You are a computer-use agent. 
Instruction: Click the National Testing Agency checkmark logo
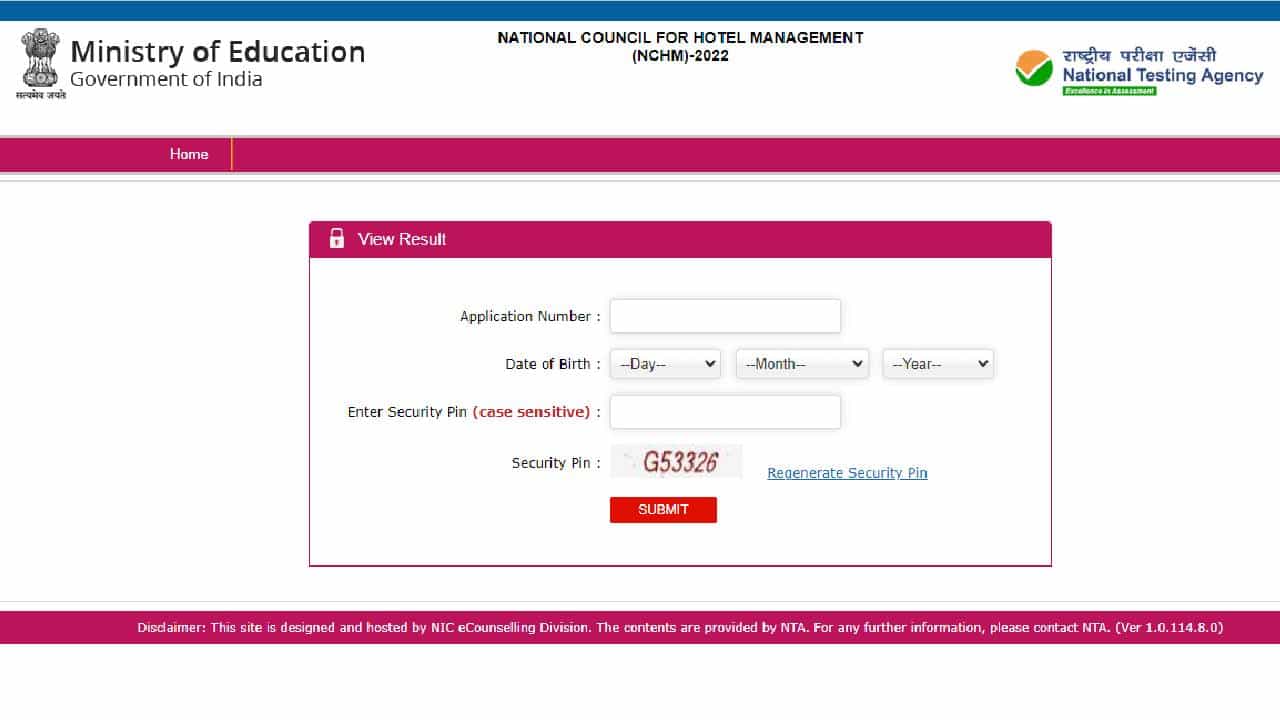point(1034,68)
